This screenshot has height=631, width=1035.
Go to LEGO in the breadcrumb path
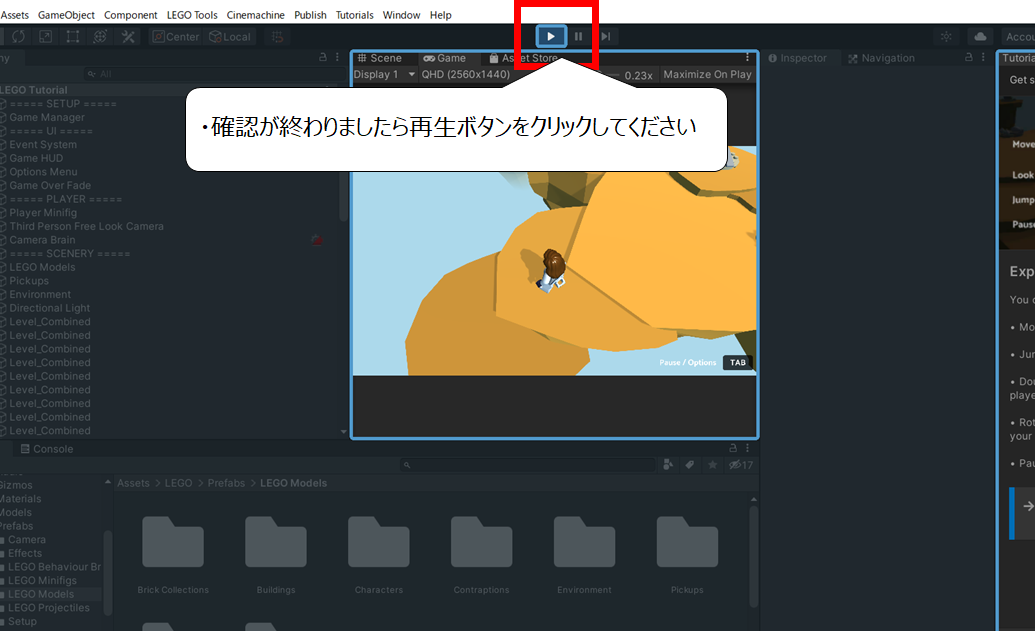(x=178, y=483)
